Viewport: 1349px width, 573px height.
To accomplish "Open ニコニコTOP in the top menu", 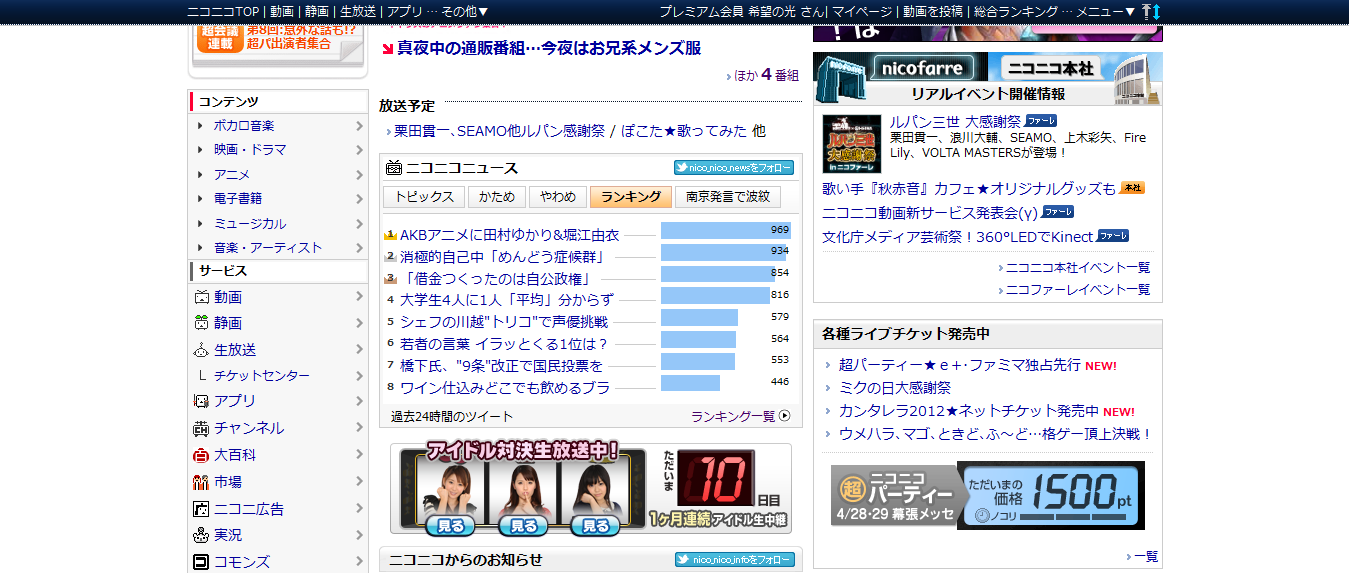I will click(x=224, y=11).
